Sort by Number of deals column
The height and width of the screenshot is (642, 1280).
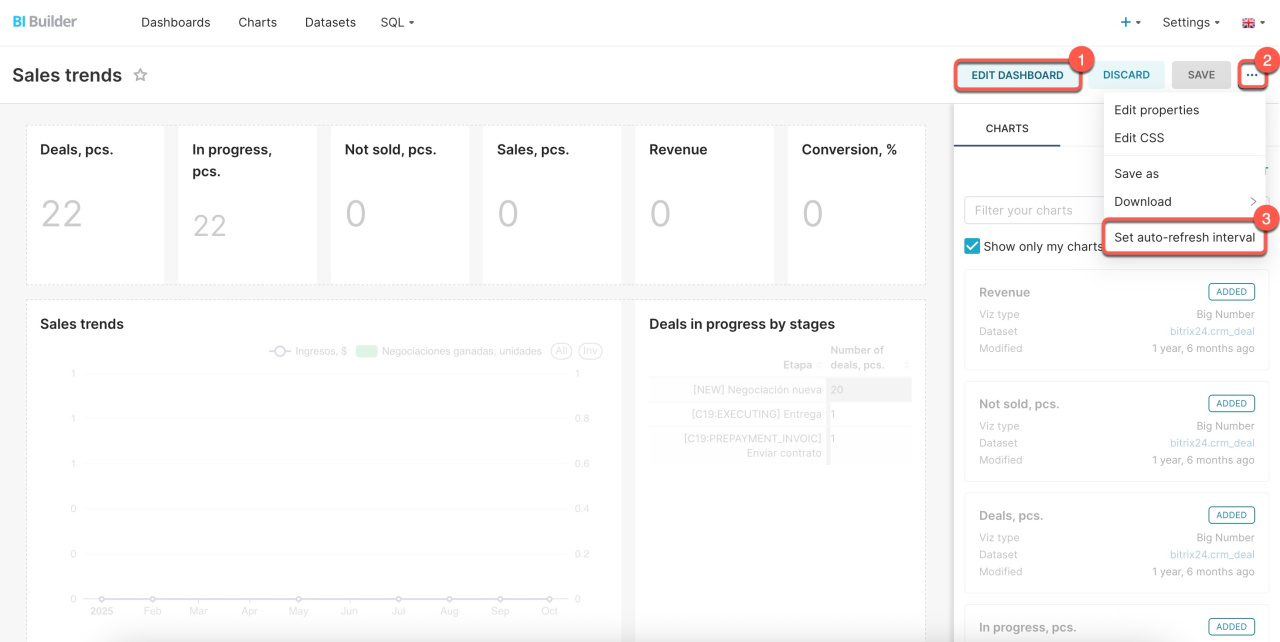click(857, 357)
